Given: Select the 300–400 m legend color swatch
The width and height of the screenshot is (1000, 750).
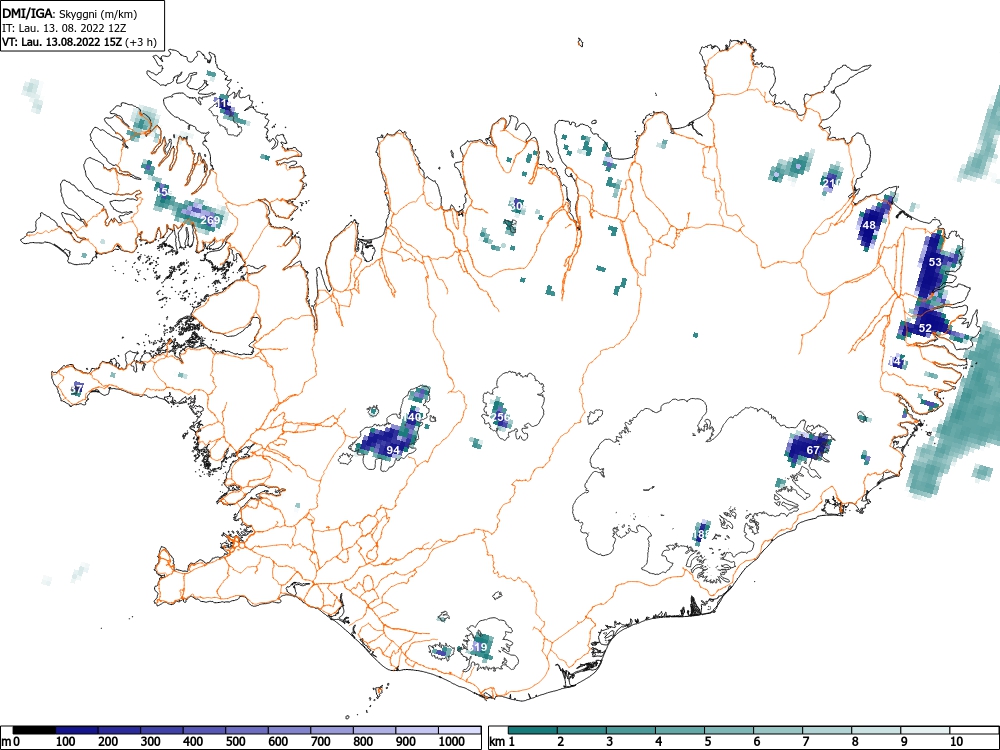Looking at the screenshot, I should click(x=162, y=730).
